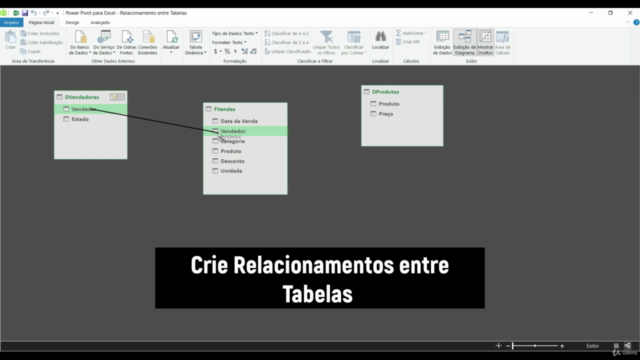The height and width of the screenshot is (360, 640).
Task: Click the Redo arrow in title bar
Action: 46,13
